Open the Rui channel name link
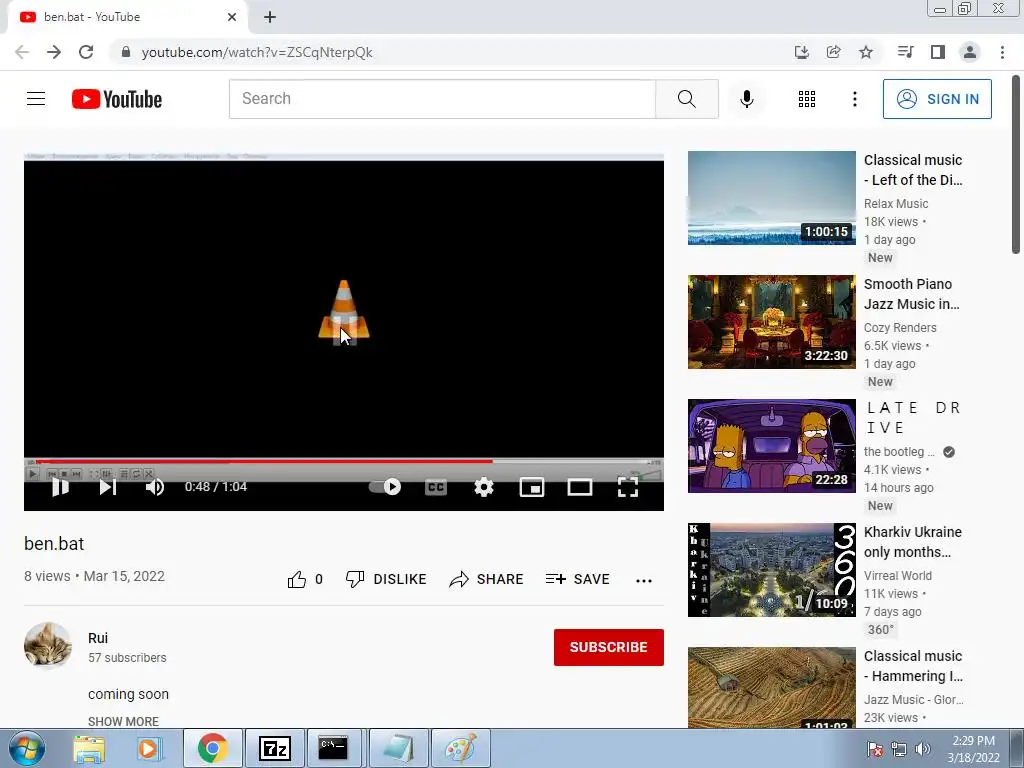This screenshot has width=1024, height=768. 98,638
